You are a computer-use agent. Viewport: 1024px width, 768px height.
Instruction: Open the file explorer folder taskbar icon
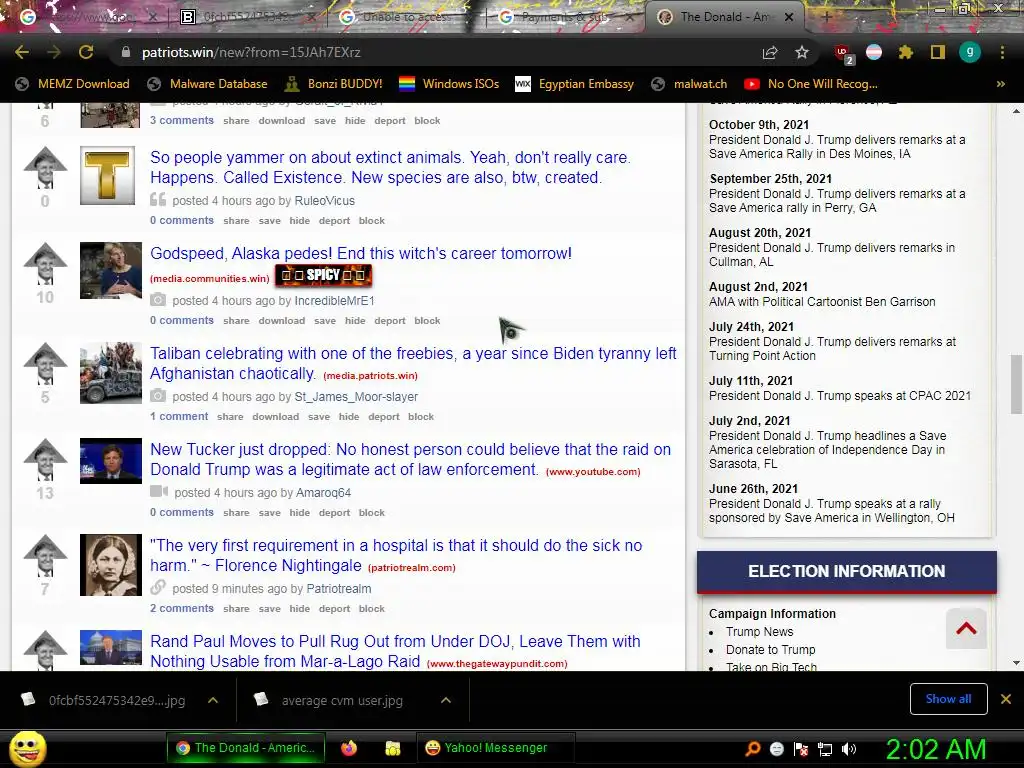coord(392,748)
